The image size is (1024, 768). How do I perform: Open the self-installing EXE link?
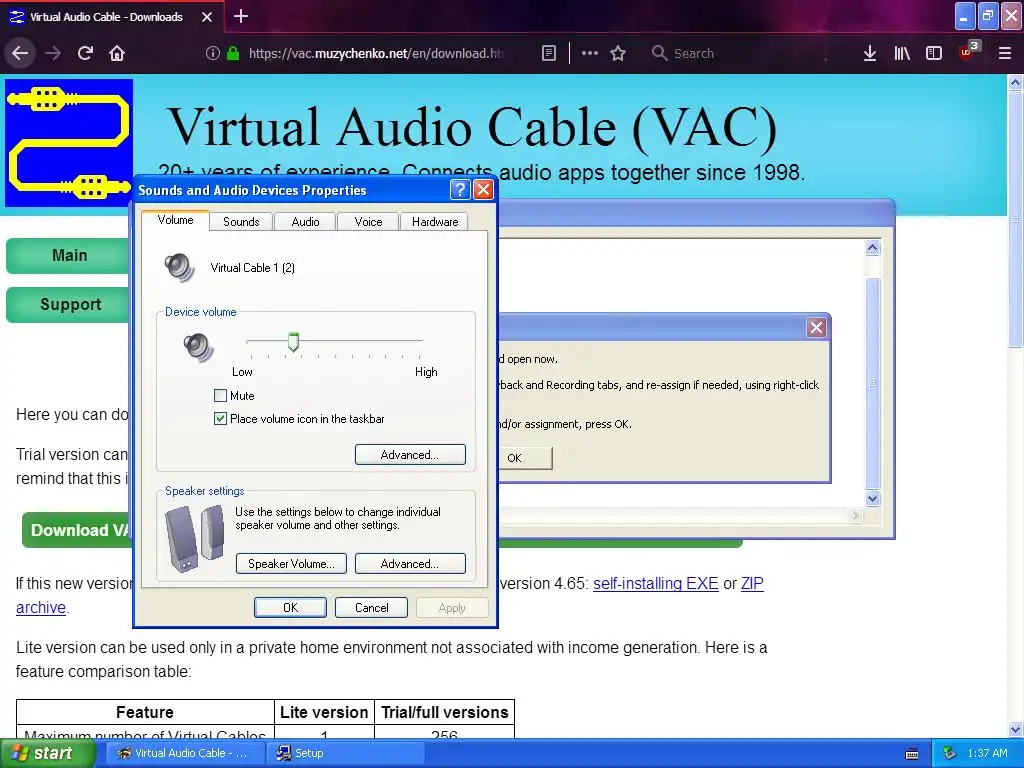click(655, 583)
